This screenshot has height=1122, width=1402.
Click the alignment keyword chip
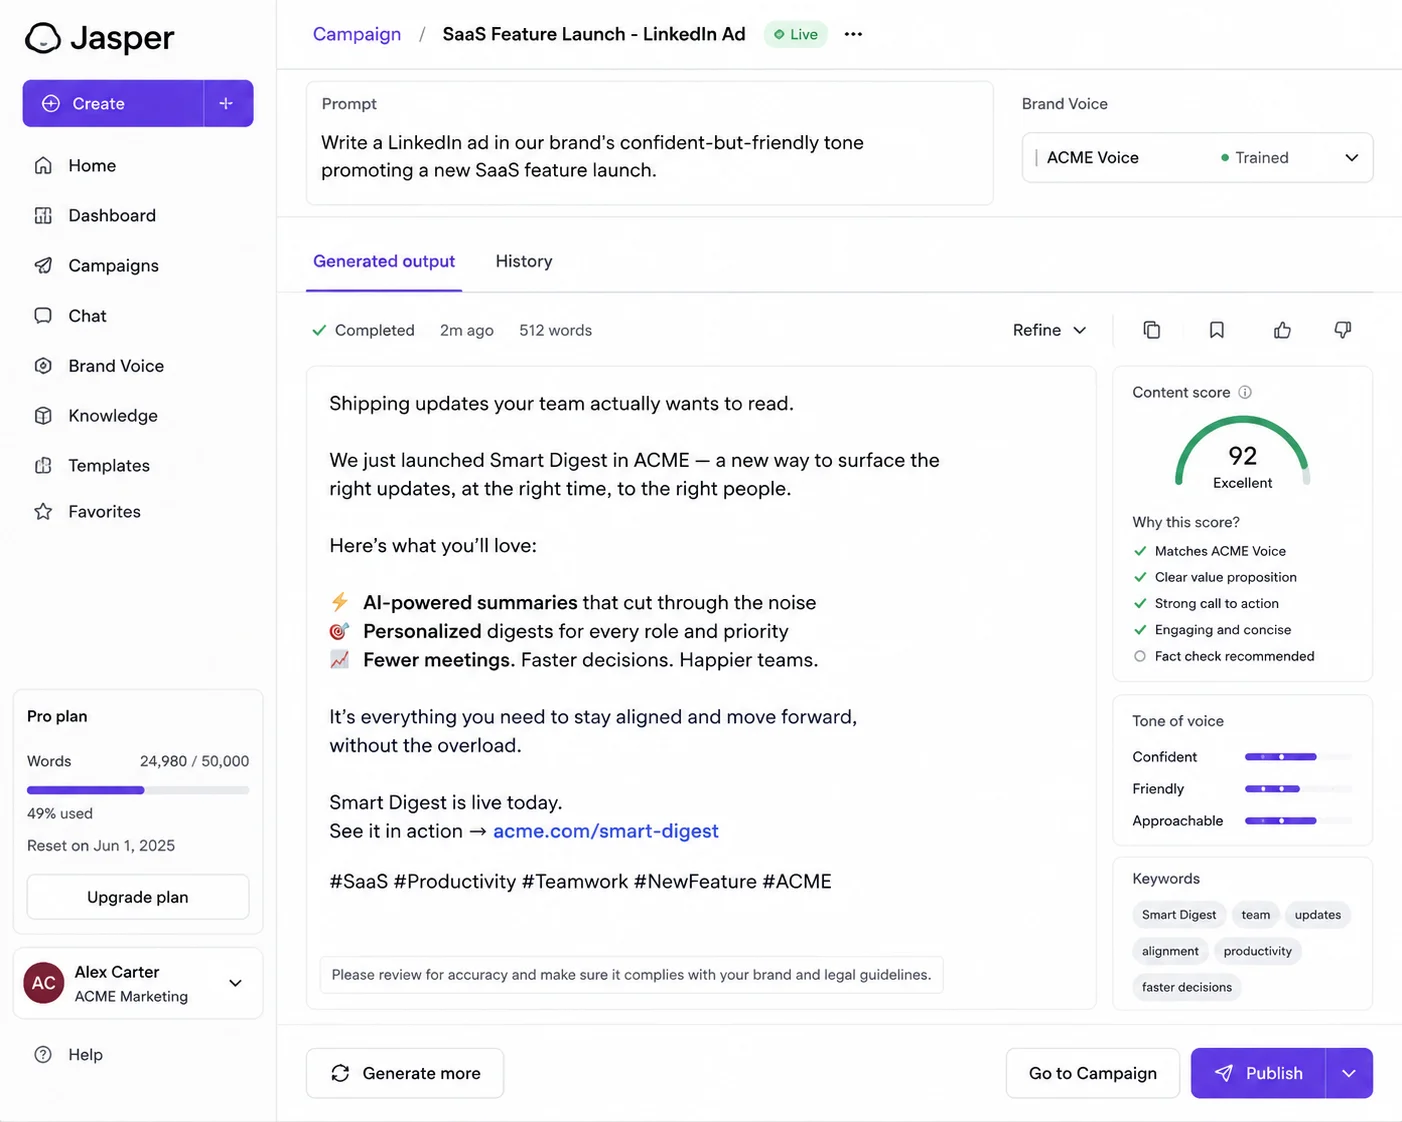pos(1170,951)
